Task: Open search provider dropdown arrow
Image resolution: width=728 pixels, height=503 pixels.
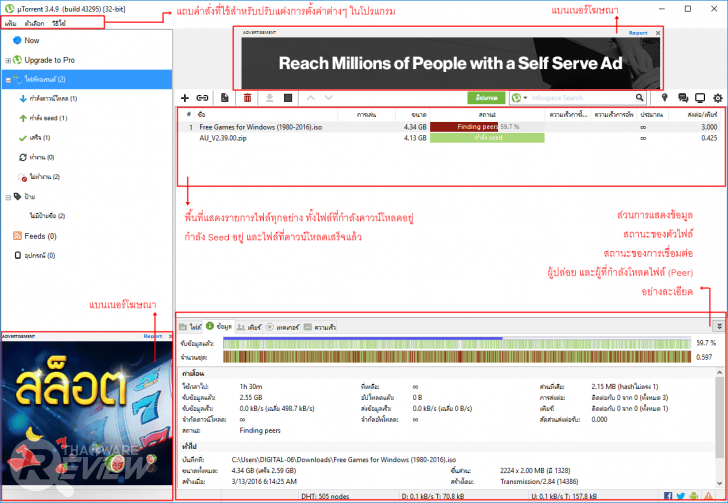Action: point(525,98)
